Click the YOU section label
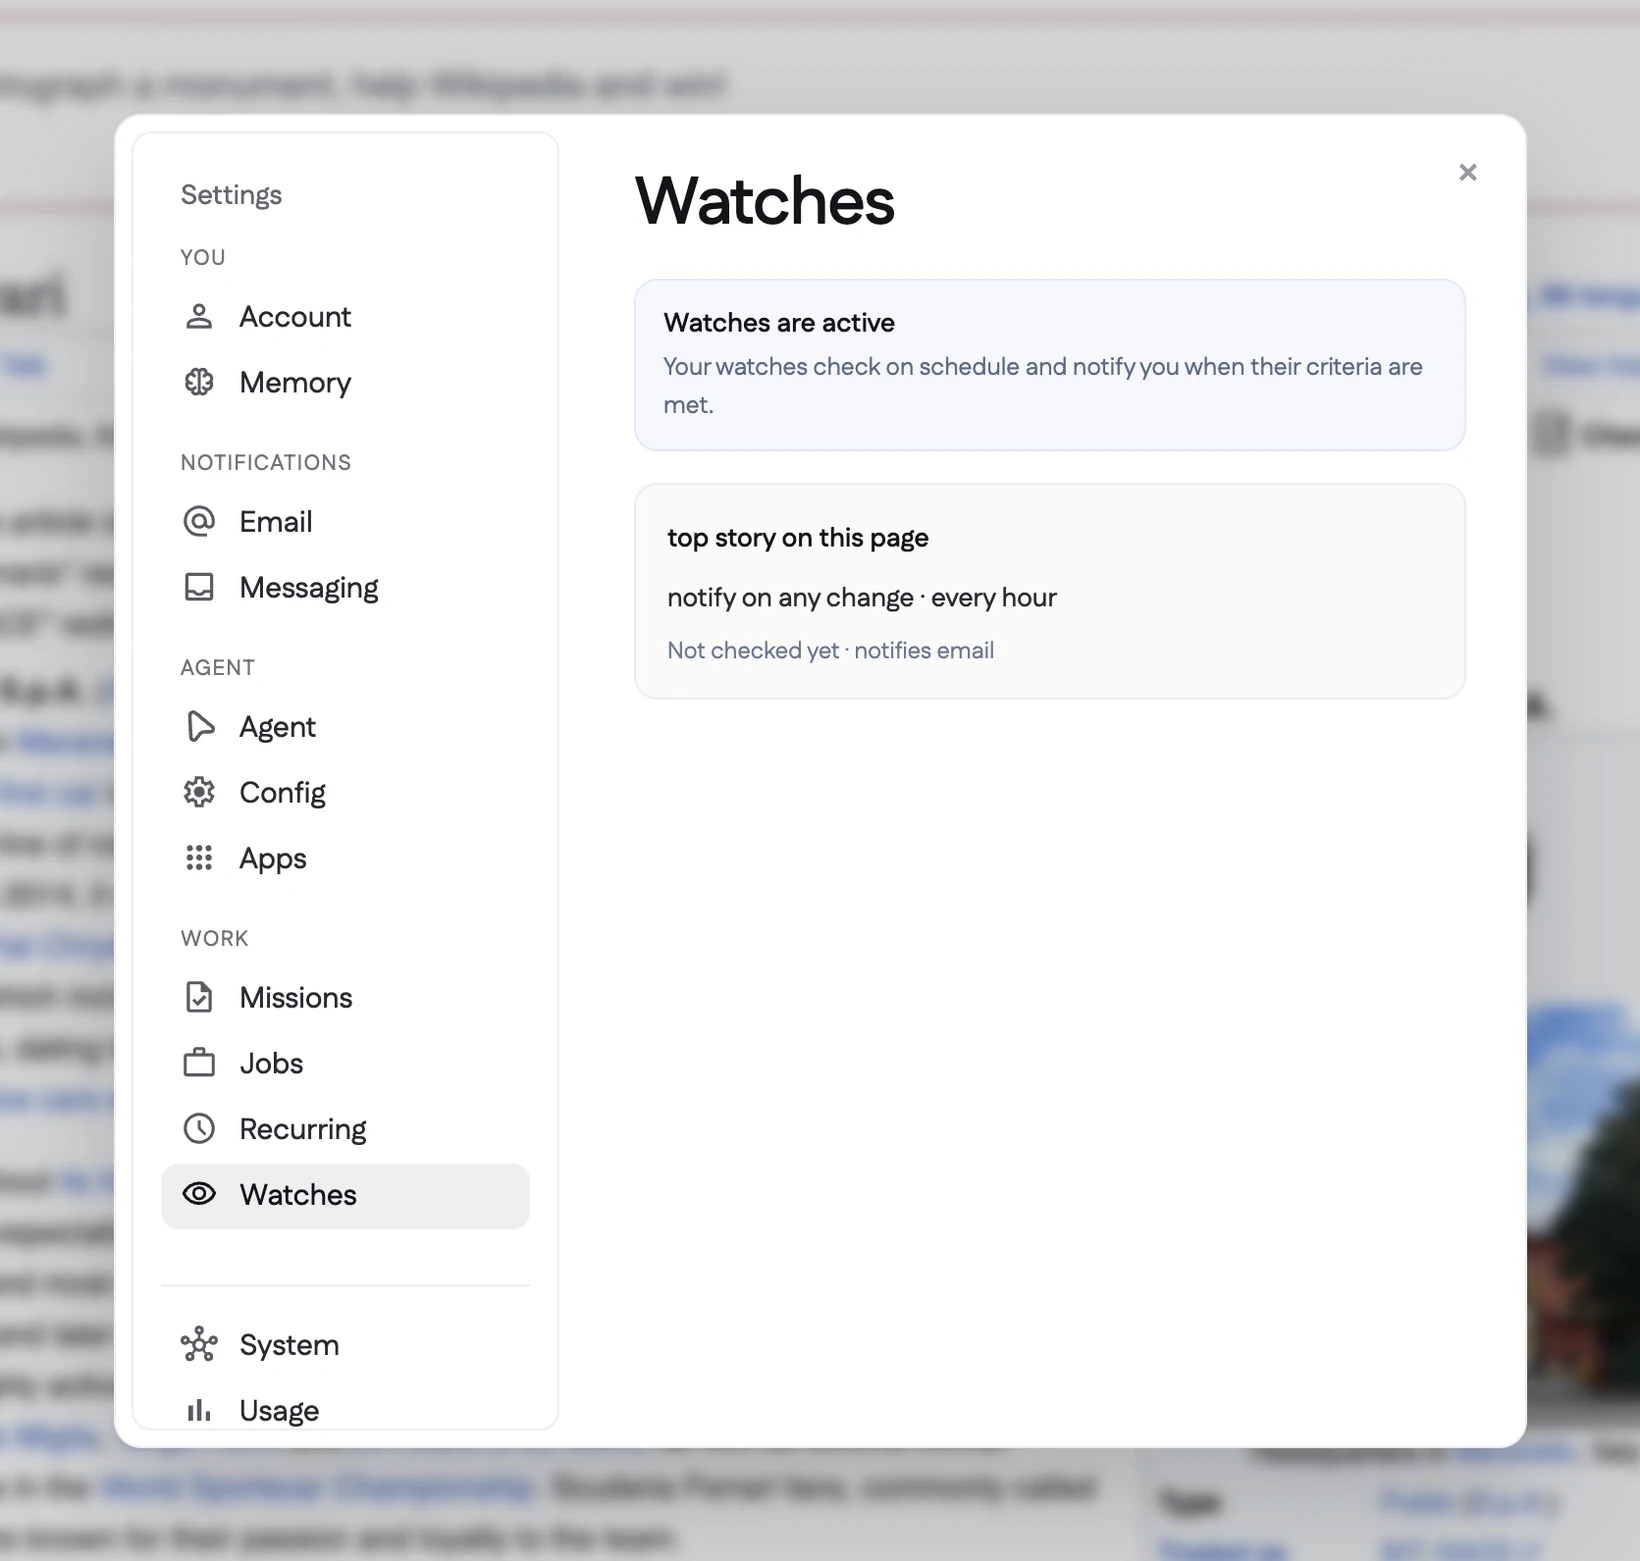The height and width of the screenshot is (1561, 1640). [202, 258]
